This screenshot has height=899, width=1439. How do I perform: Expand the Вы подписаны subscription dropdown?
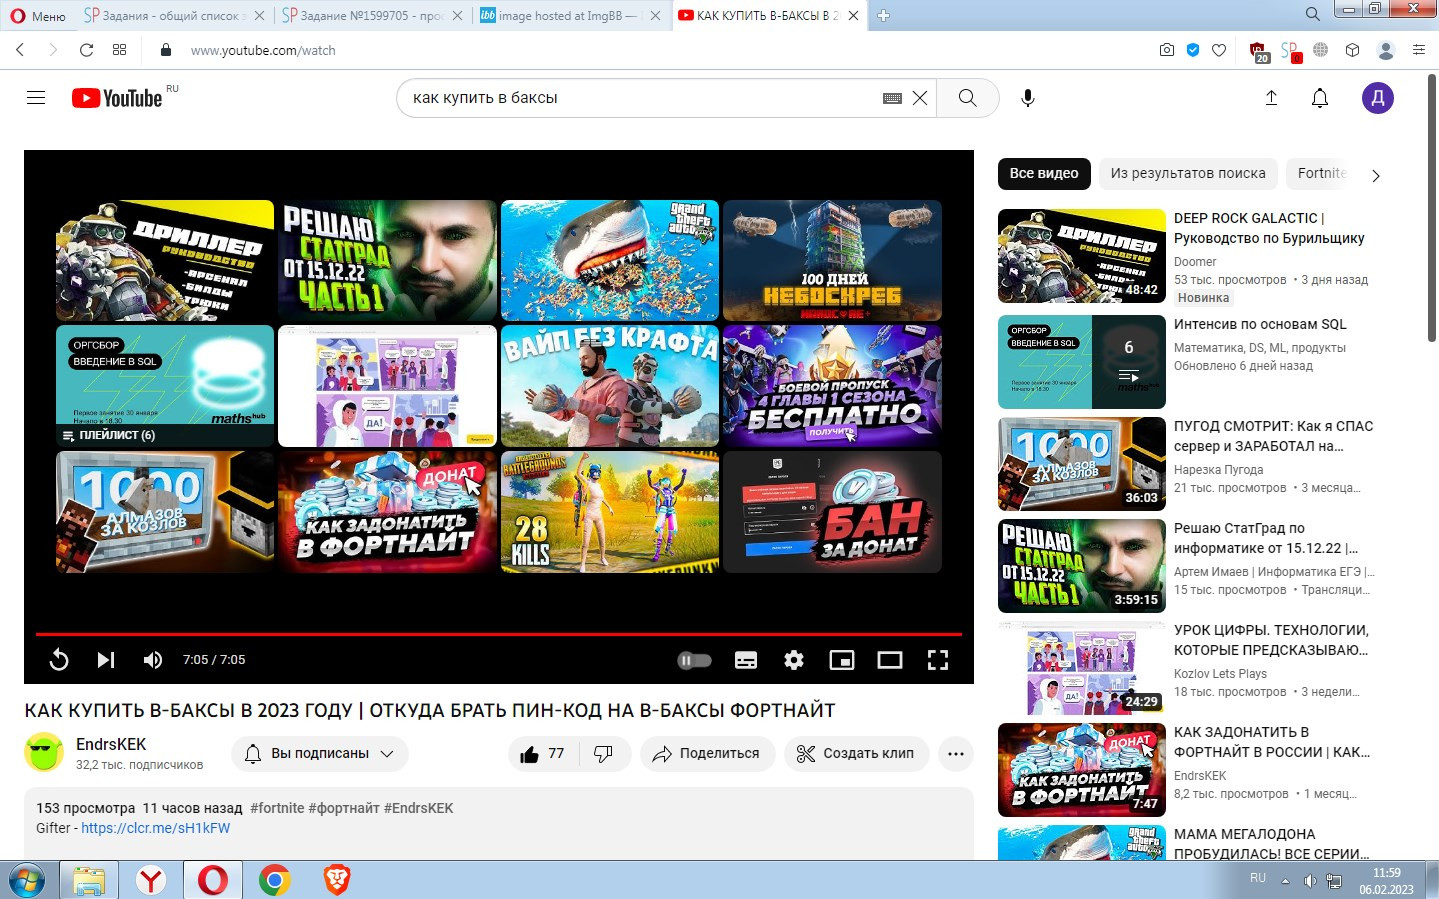click(x=320, y=754)
